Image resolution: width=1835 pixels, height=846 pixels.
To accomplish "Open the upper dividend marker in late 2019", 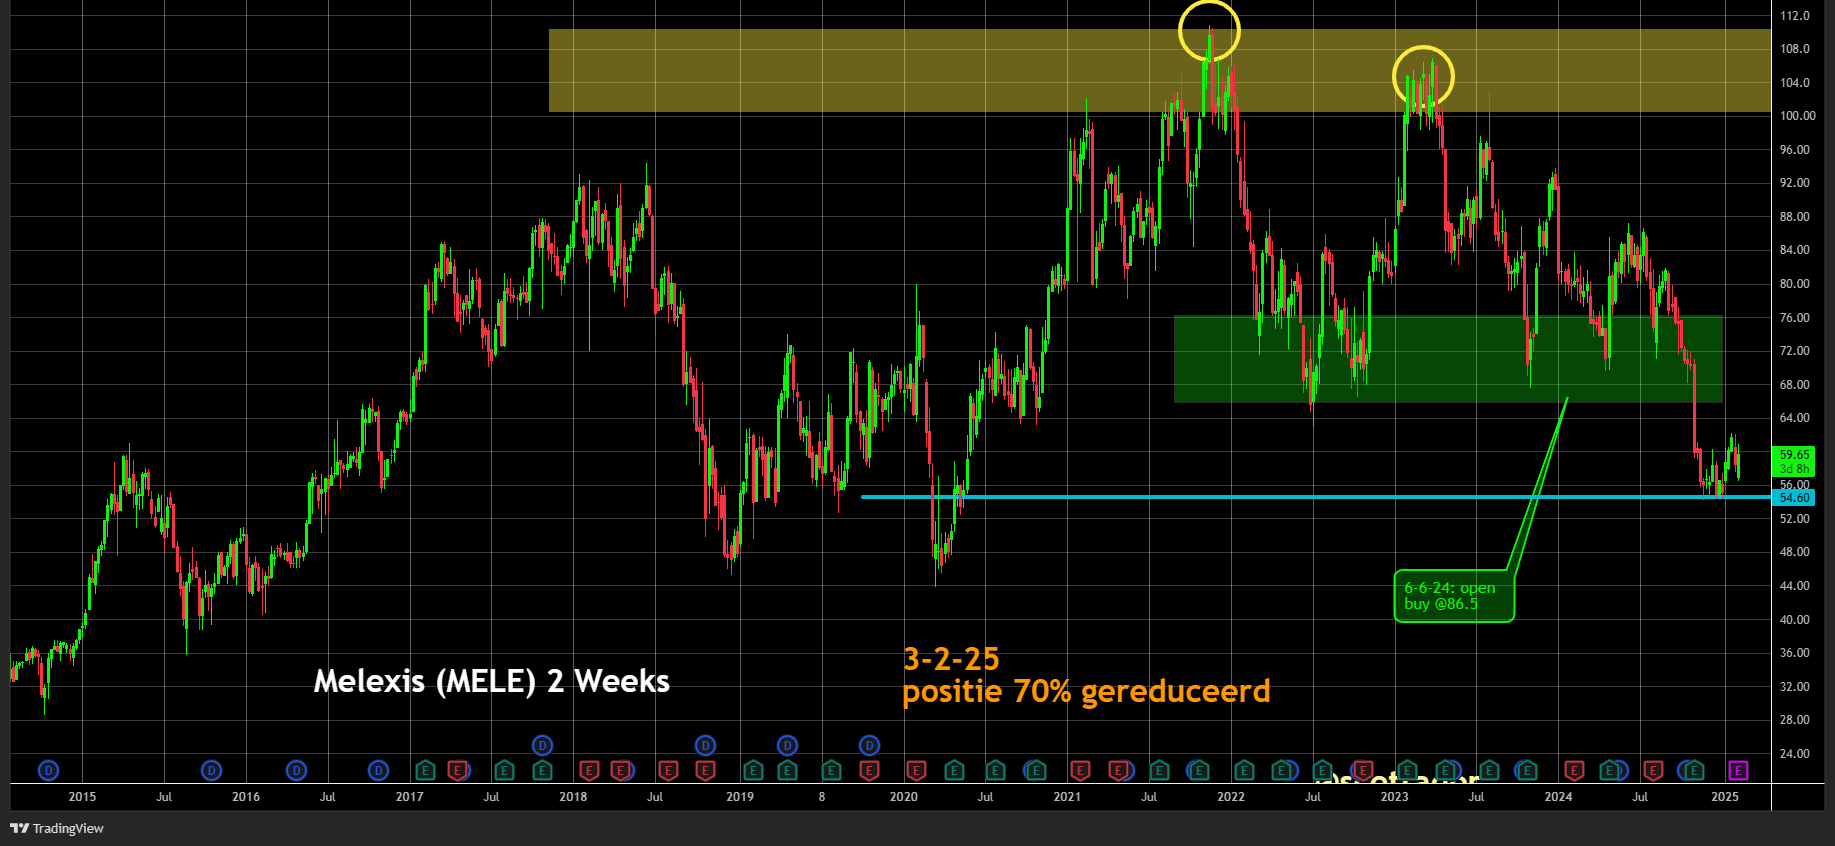I will pos(869,745).
